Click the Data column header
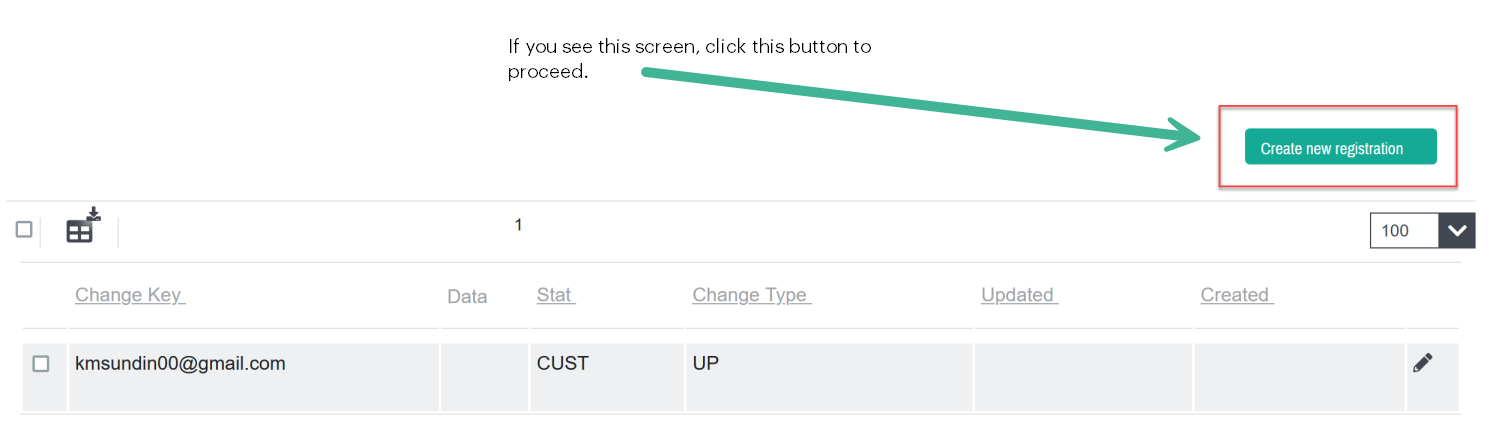The height and width of the screenshot is (428, 1499). point(467,296)
